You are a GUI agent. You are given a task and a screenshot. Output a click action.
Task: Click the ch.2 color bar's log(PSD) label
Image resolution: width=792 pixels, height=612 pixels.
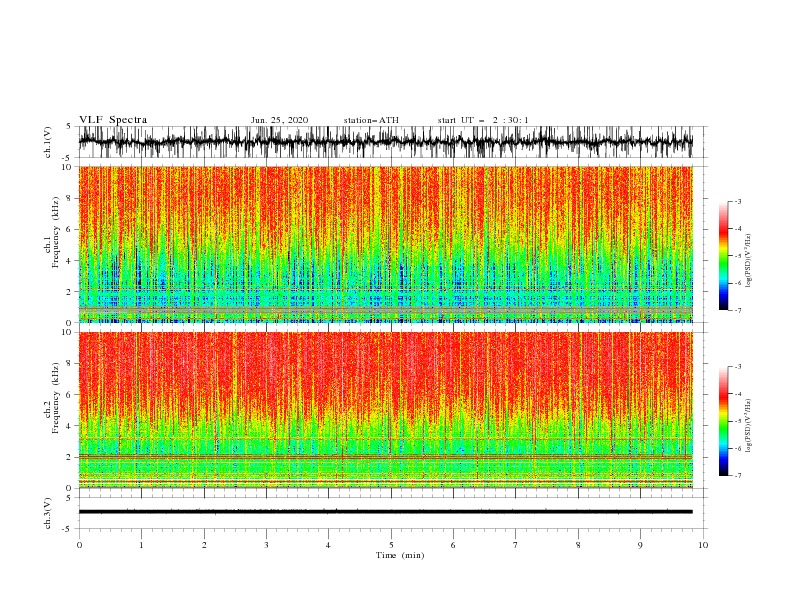coord(748,425)
